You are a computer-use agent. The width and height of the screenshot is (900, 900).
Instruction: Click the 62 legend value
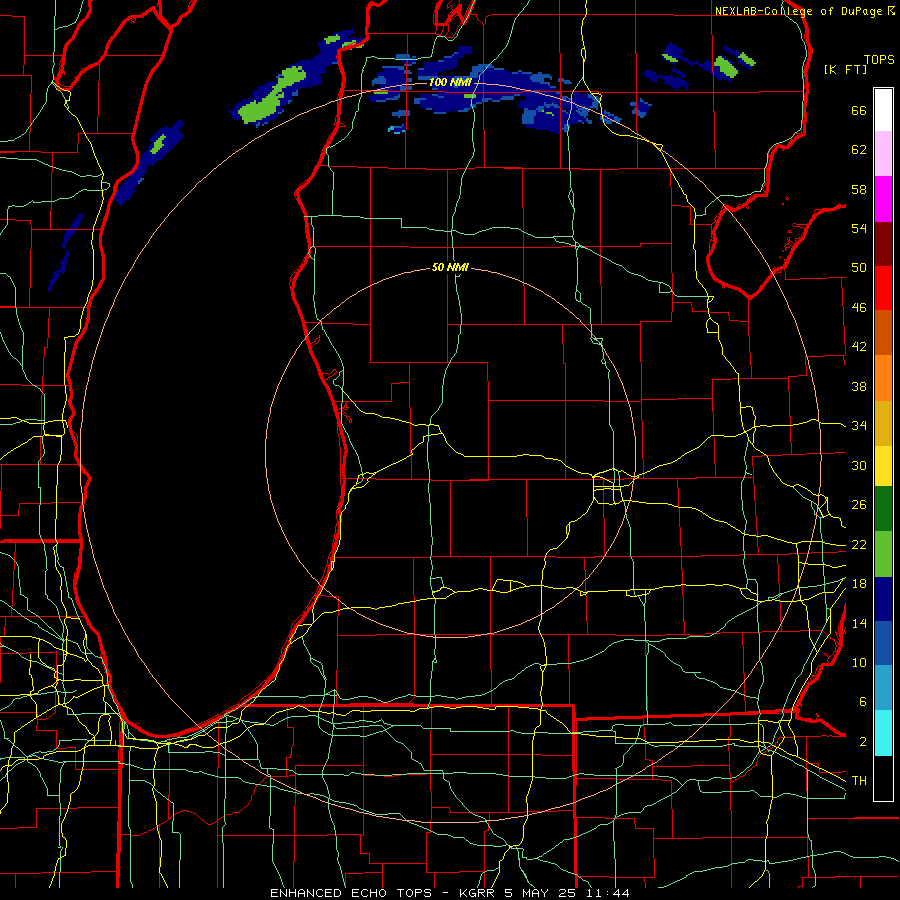click(859, 150)
